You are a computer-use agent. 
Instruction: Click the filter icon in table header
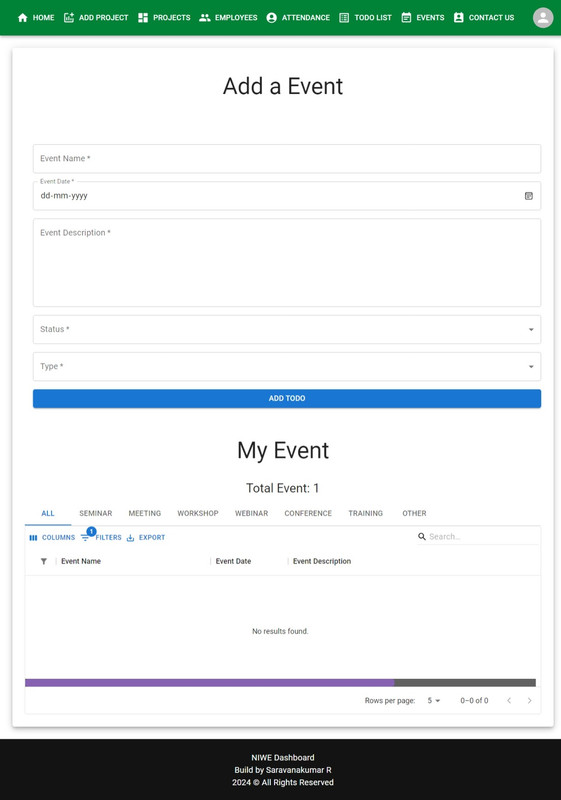point(44,561)
